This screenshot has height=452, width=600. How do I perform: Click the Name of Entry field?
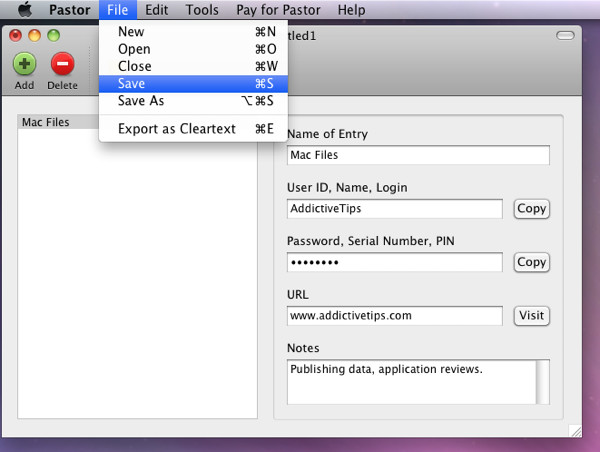(418, 155)
